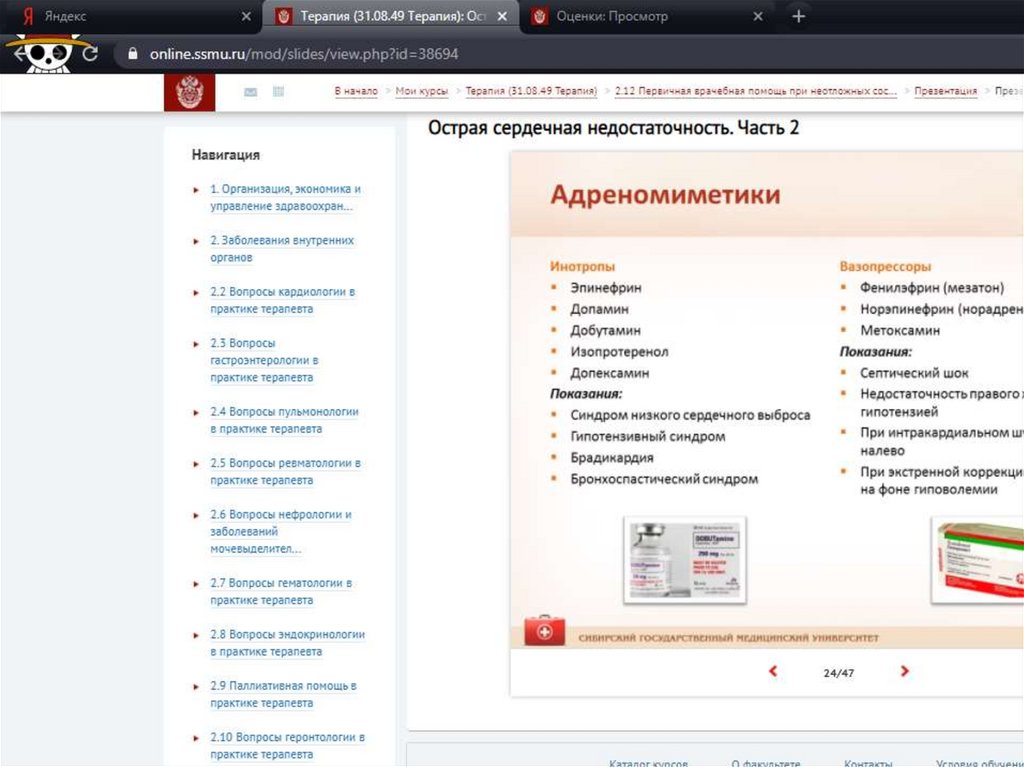This screenshot has height=767, width=1024.
Task: Open 2.7 Вопросы гематологии section
Action: pos(281,591)
